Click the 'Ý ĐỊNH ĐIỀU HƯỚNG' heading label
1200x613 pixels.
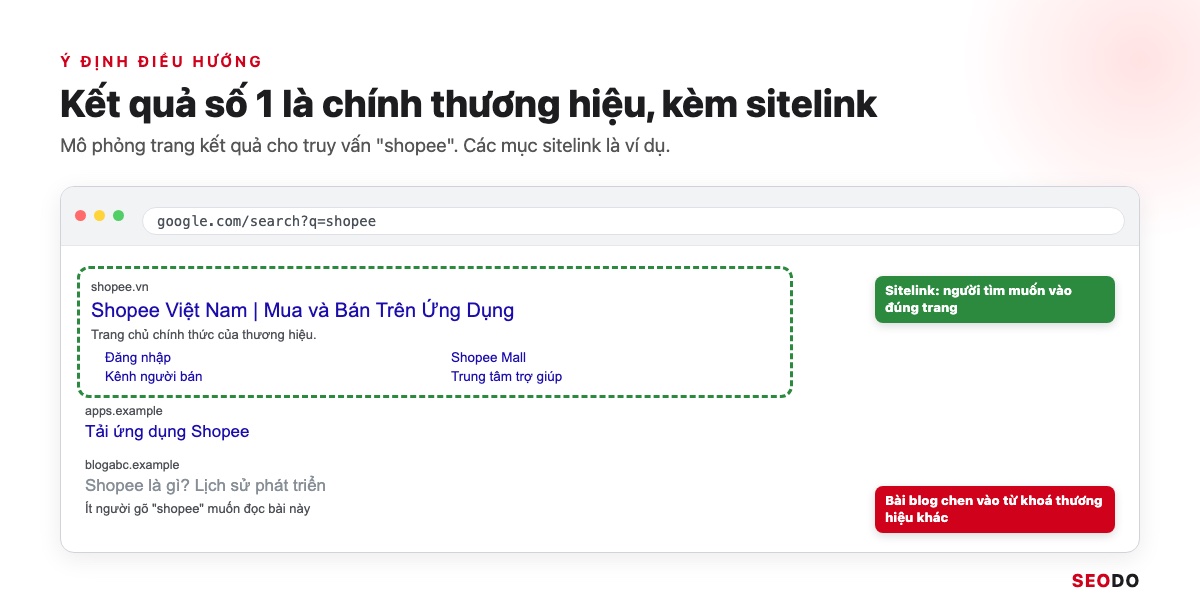161,61
